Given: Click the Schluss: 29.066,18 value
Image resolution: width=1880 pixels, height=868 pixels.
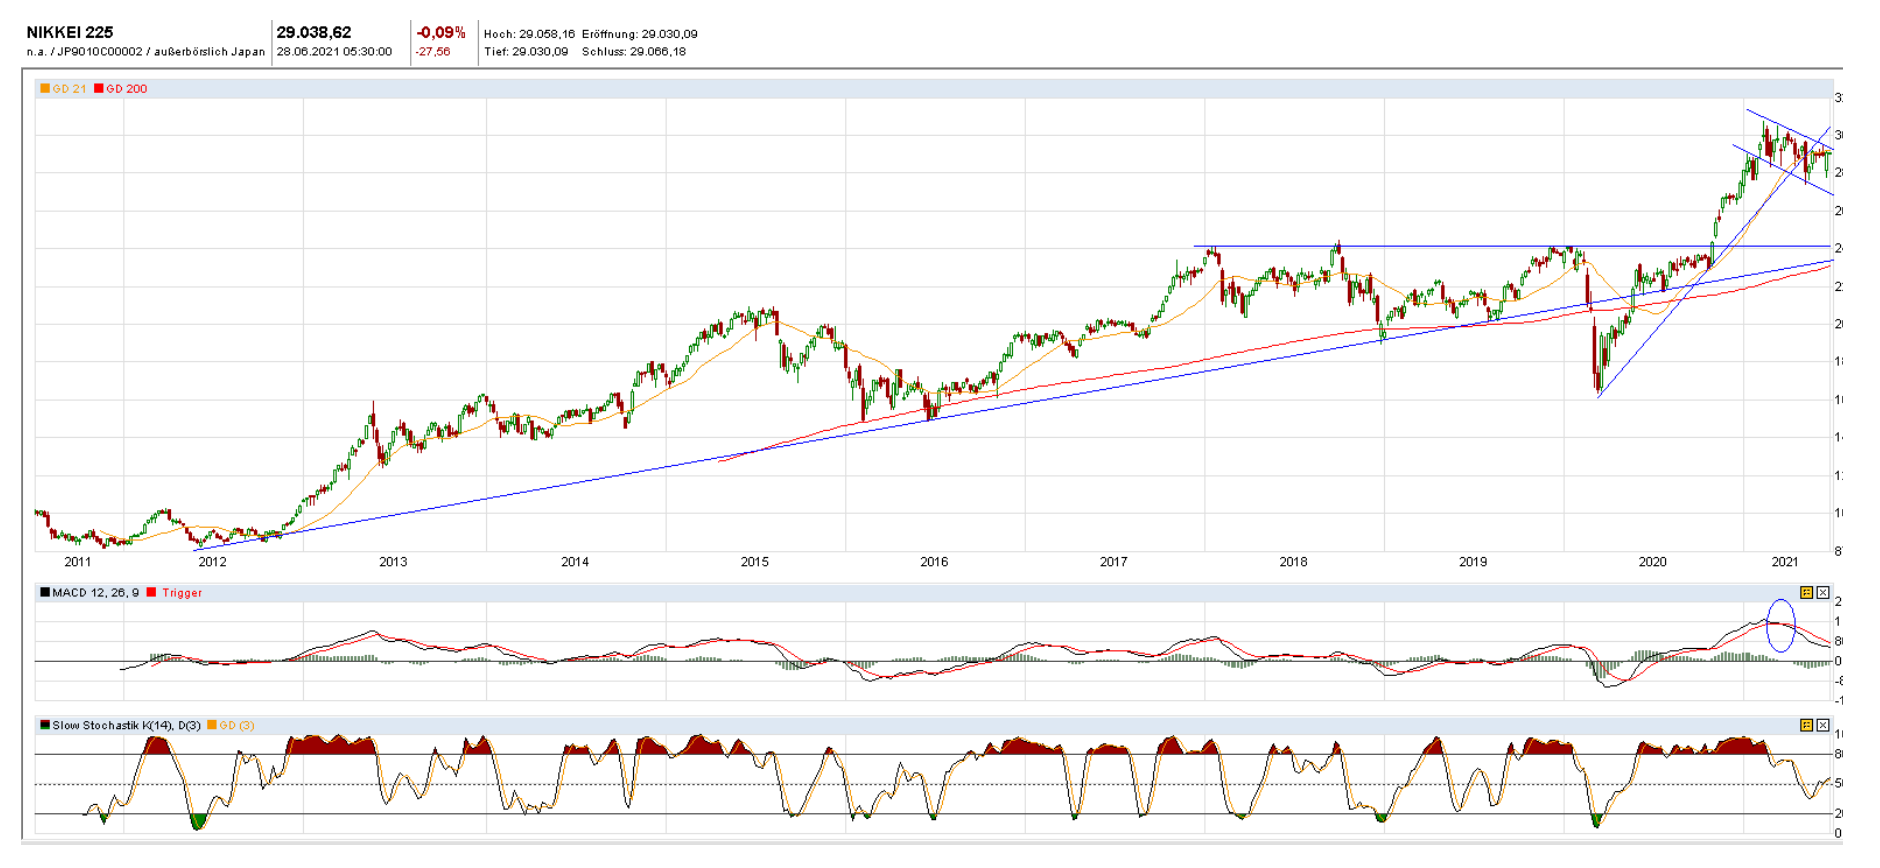Looking at the screenshot, I should pyautogui.click(x=634, y=52).
